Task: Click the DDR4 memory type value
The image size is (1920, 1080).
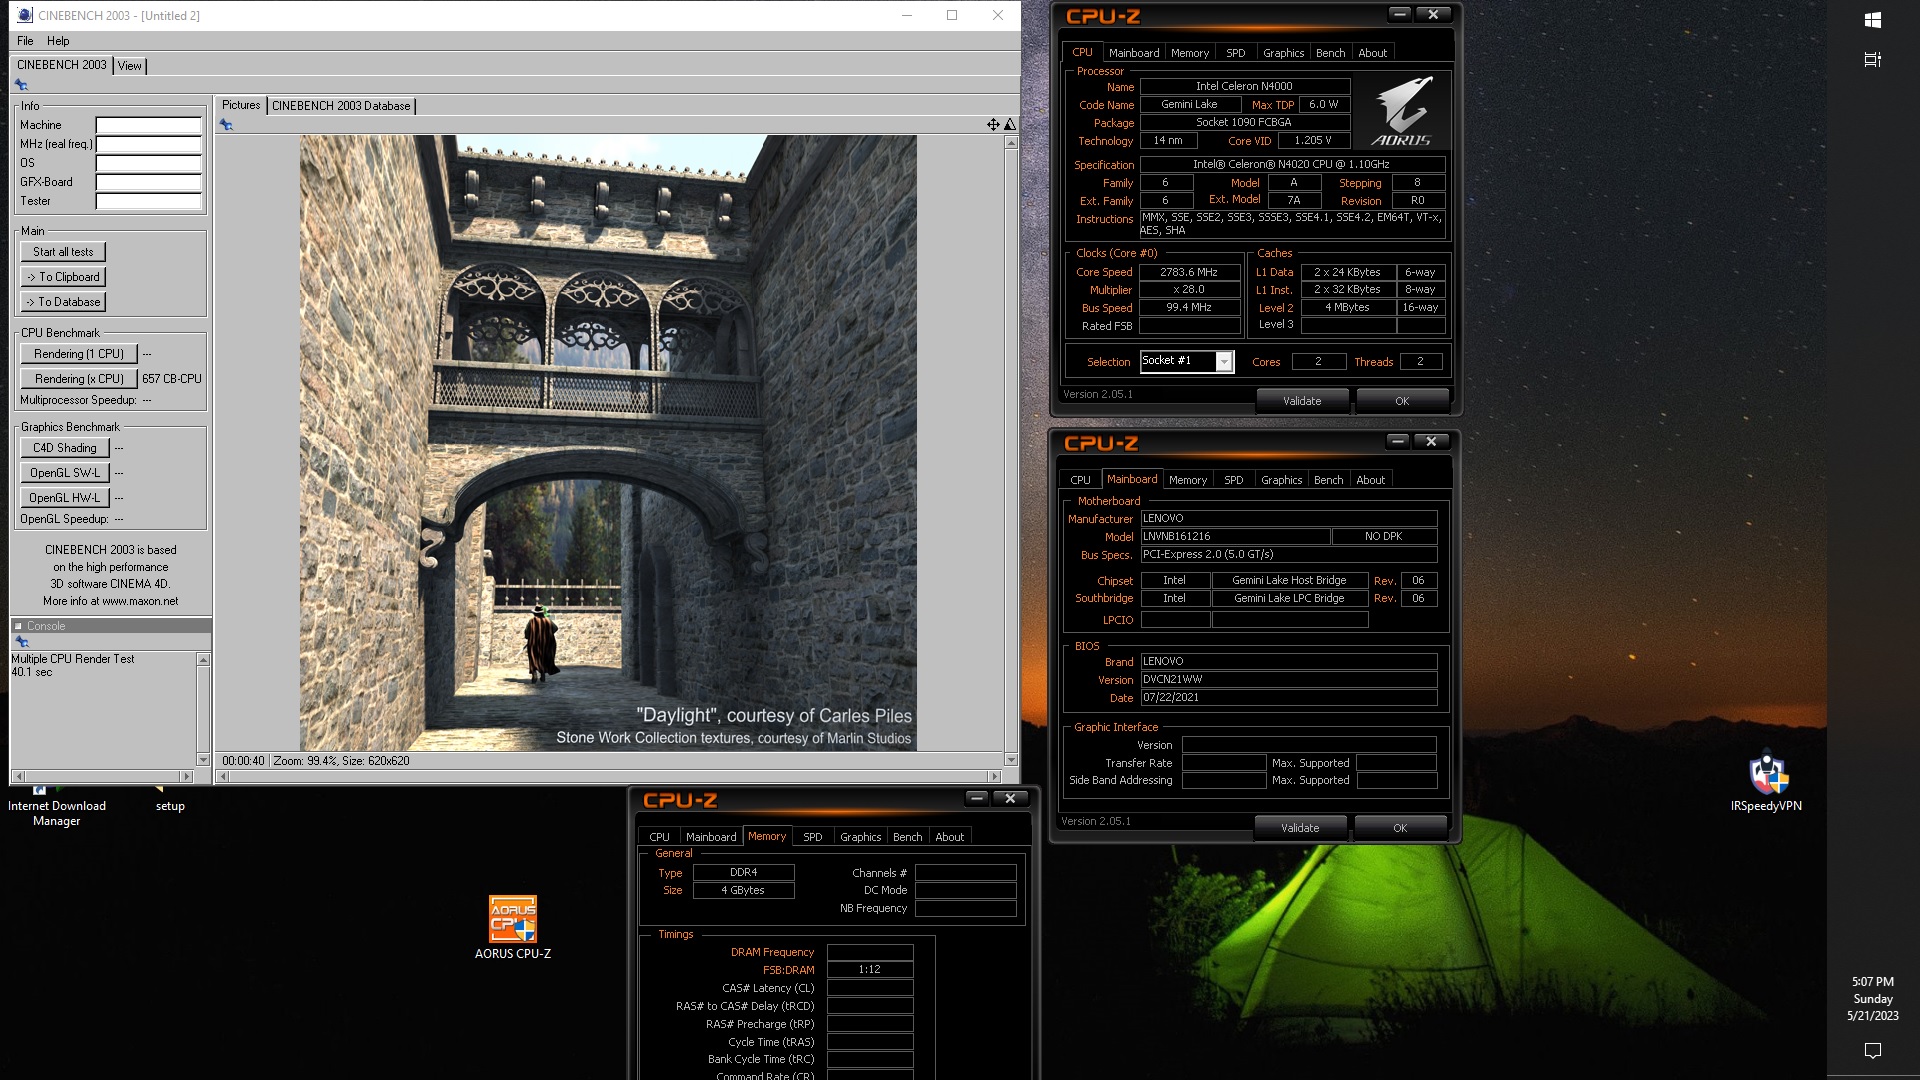Action: tap(743, 873)
